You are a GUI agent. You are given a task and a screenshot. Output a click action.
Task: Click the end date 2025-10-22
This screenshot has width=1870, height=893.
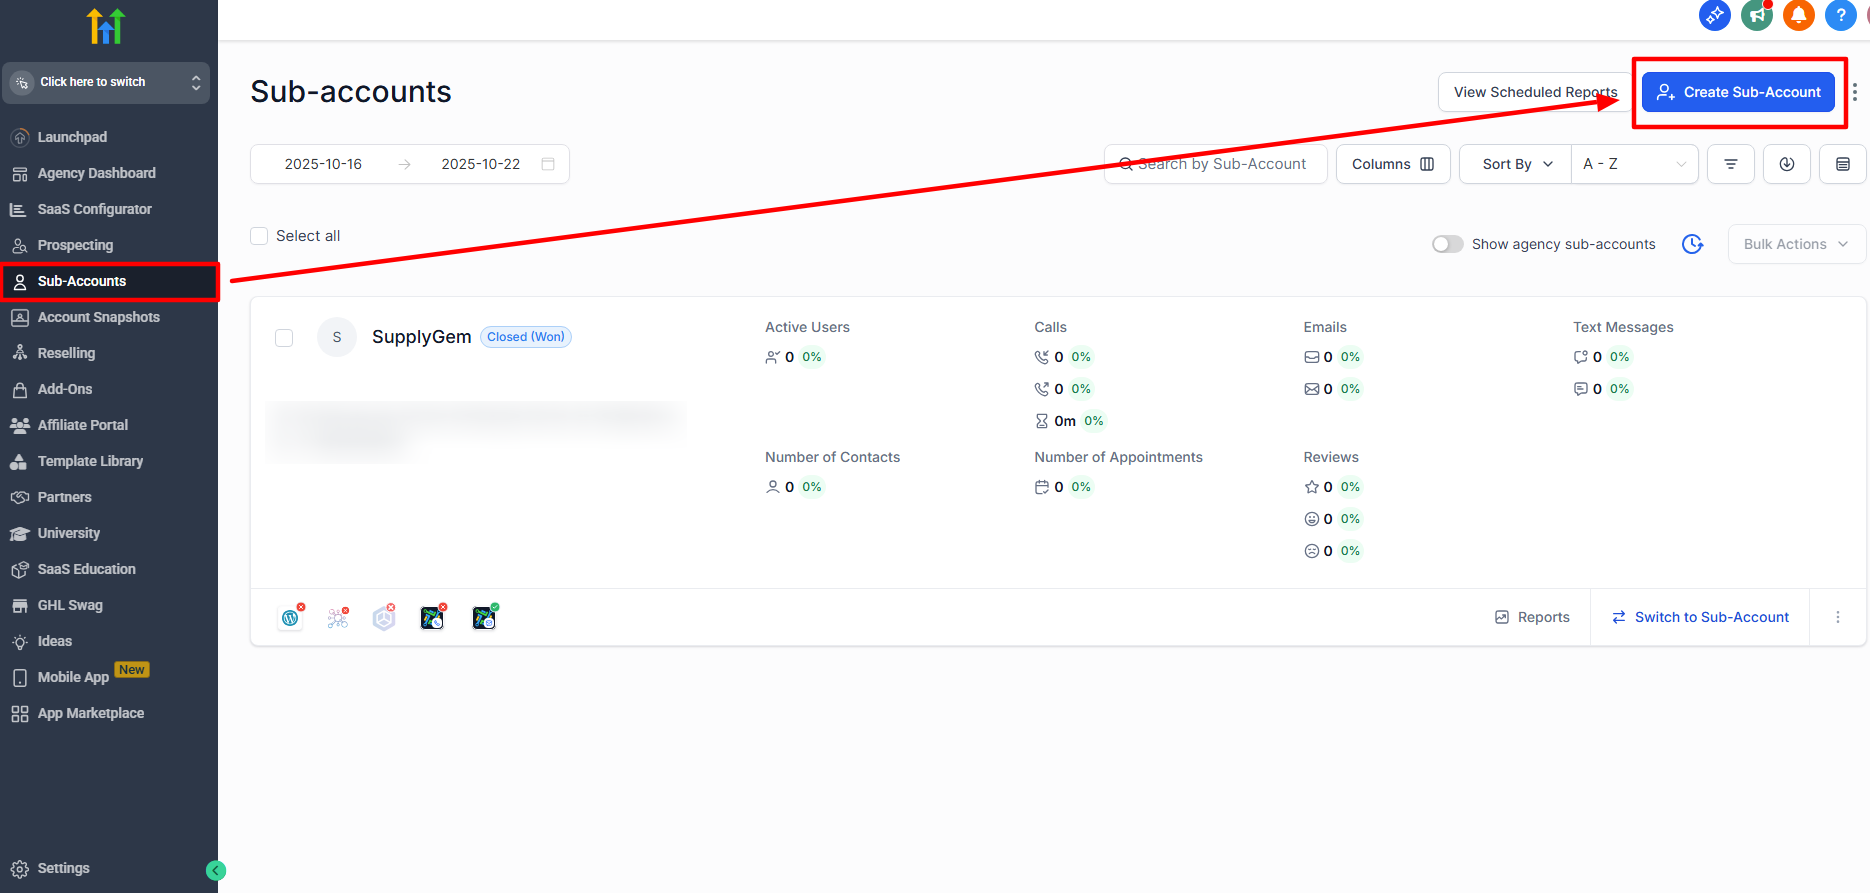coord(481,164)
